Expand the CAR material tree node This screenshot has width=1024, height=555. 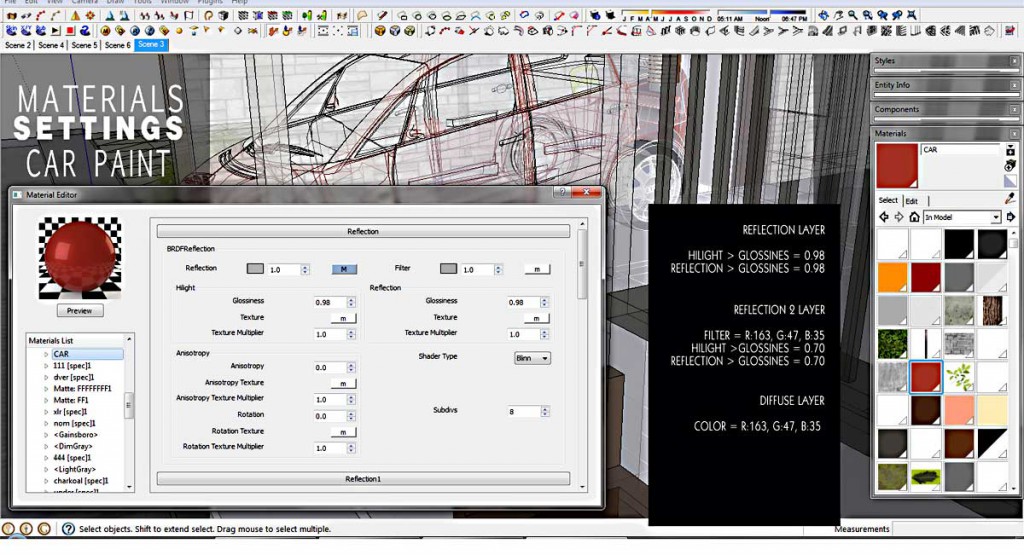click(x=46, y=355)
